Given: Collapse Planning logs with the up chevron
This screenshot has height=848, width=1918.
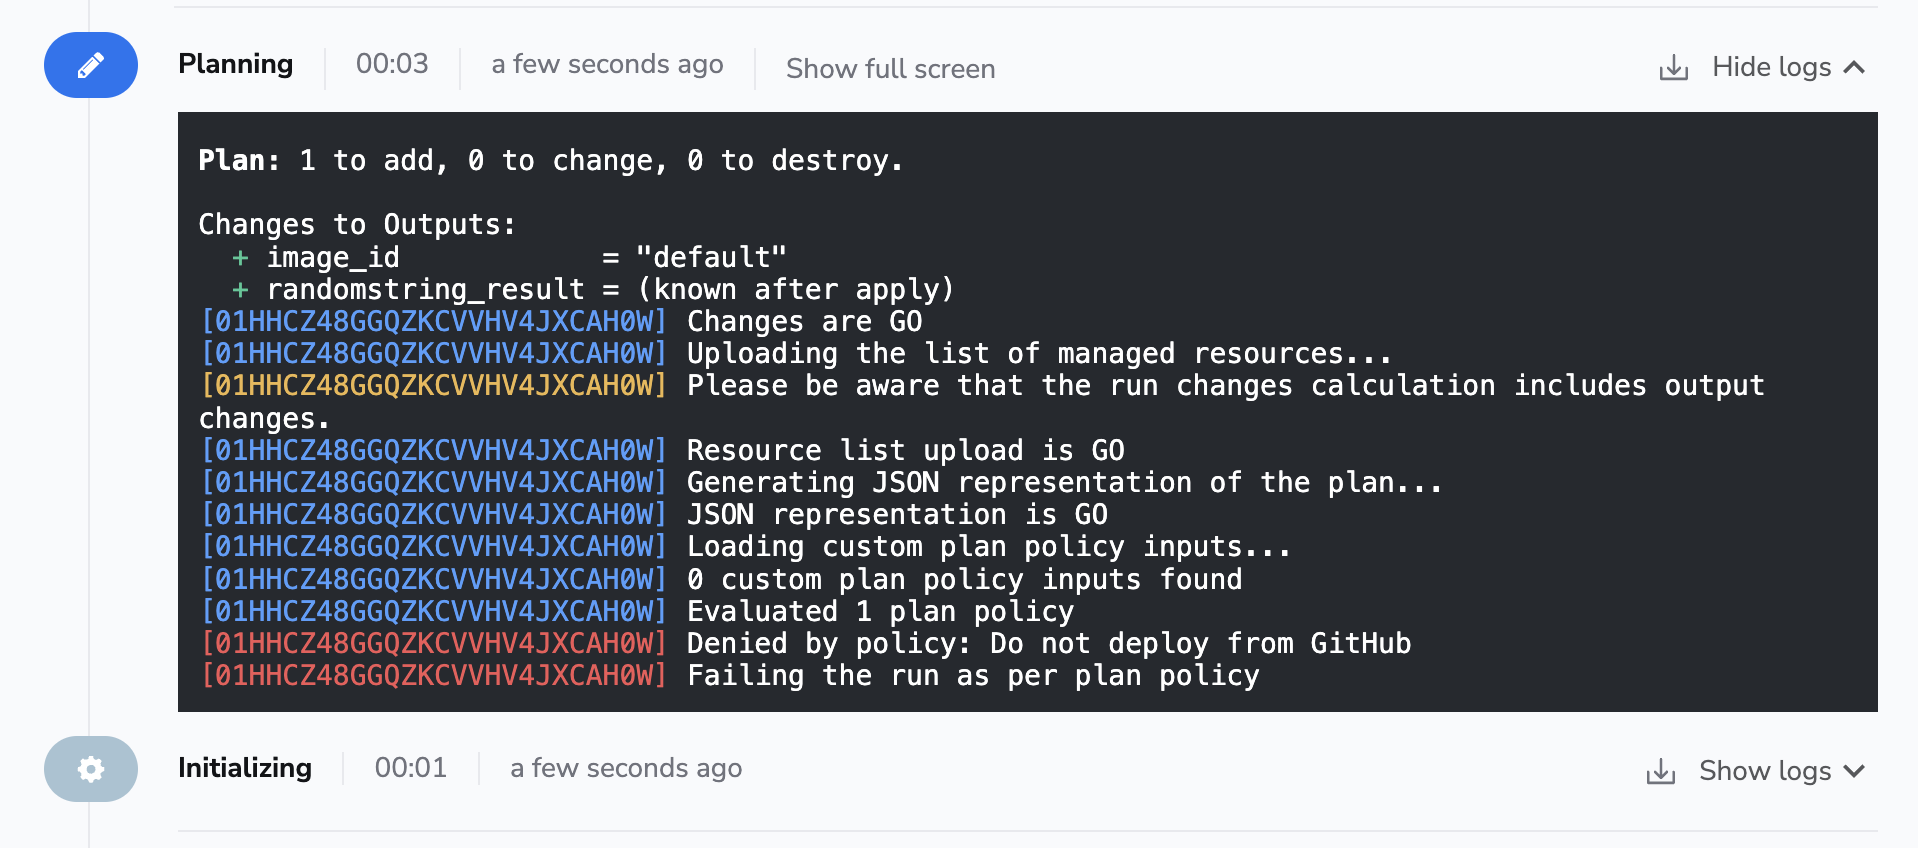Looking at the screenshot, I should coord(1854,67).
